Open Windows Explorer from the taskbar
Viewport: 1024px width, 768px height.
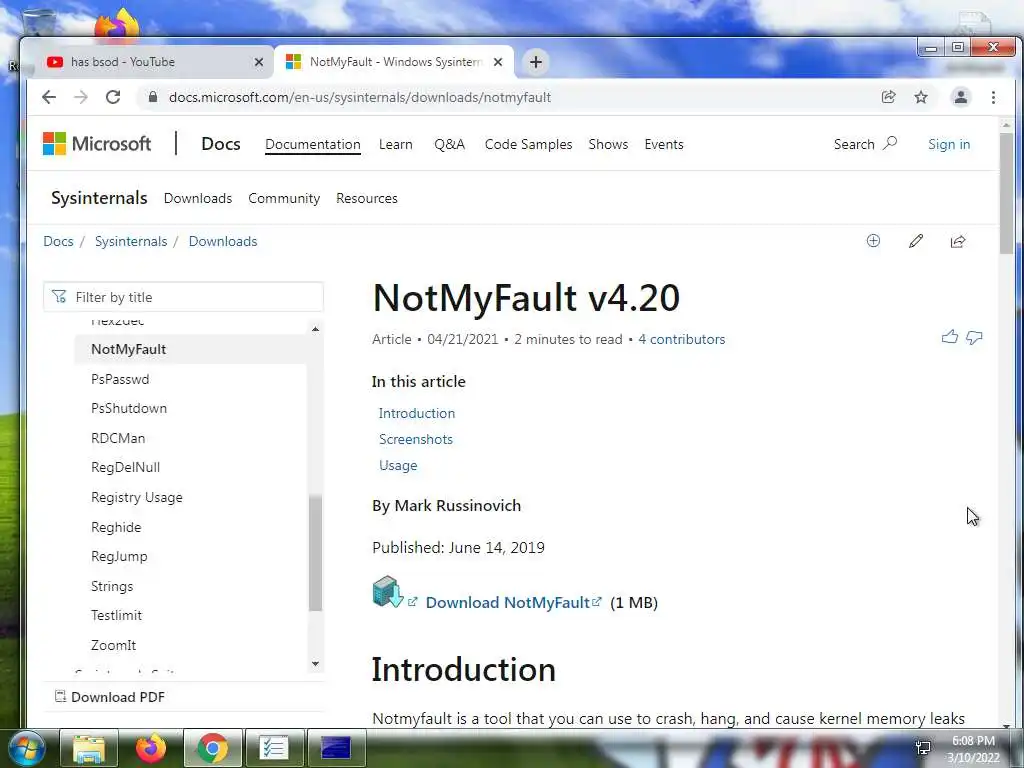click(89, 748)
